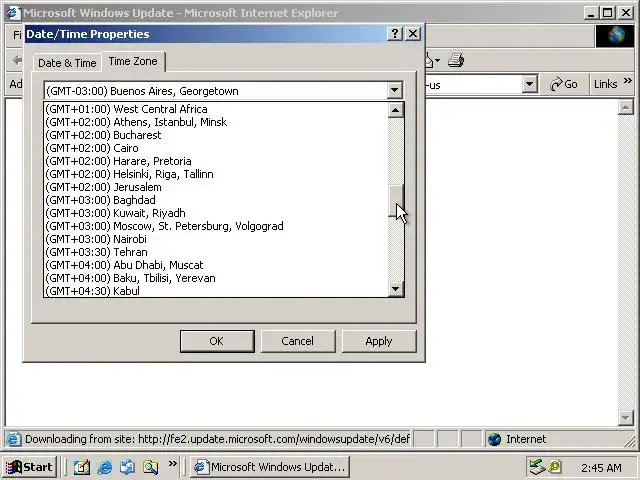Viewport: 640px width, 480px height.
Task: Expand the Quick Launch overflow chevron
Action: tap(173, 463)
